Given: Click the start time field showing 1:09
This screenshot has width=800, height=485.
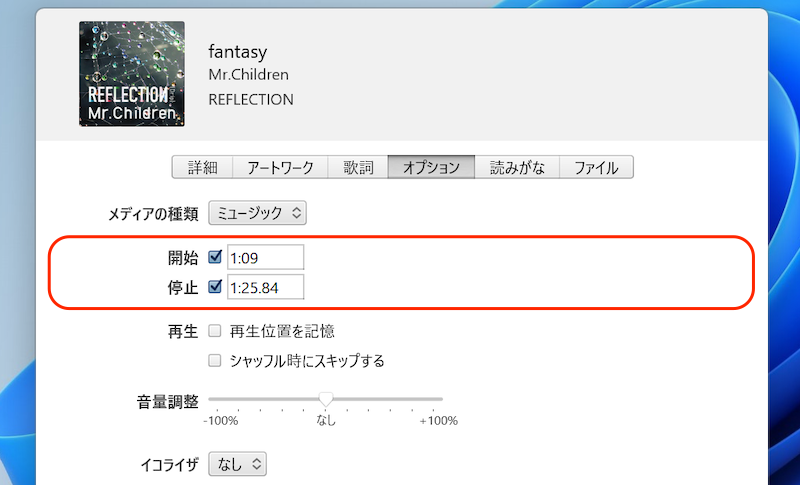Looking at the screenshot, I should 265,257.
